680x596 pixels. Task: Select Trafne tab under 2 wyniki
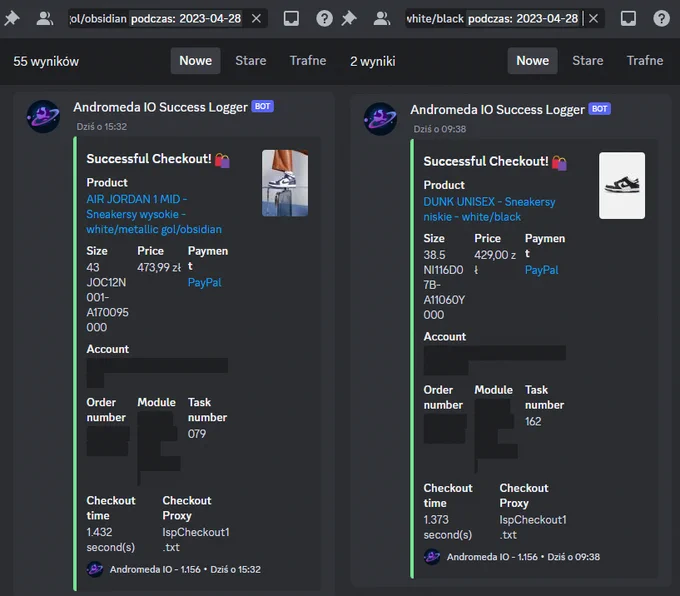(645, 61)
